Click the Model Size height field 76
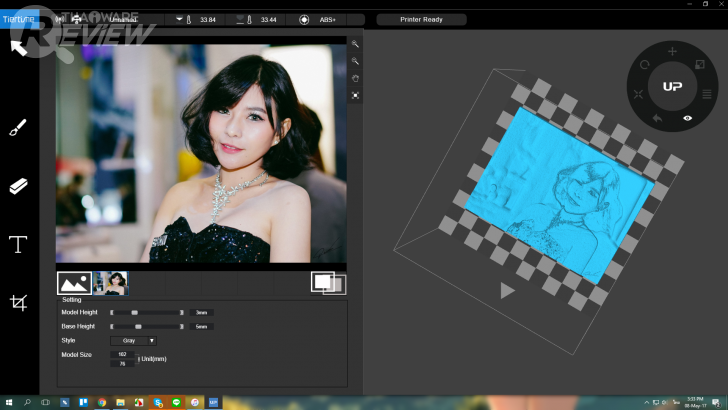The width and height of the screenshot is (728, 410). 123,364
